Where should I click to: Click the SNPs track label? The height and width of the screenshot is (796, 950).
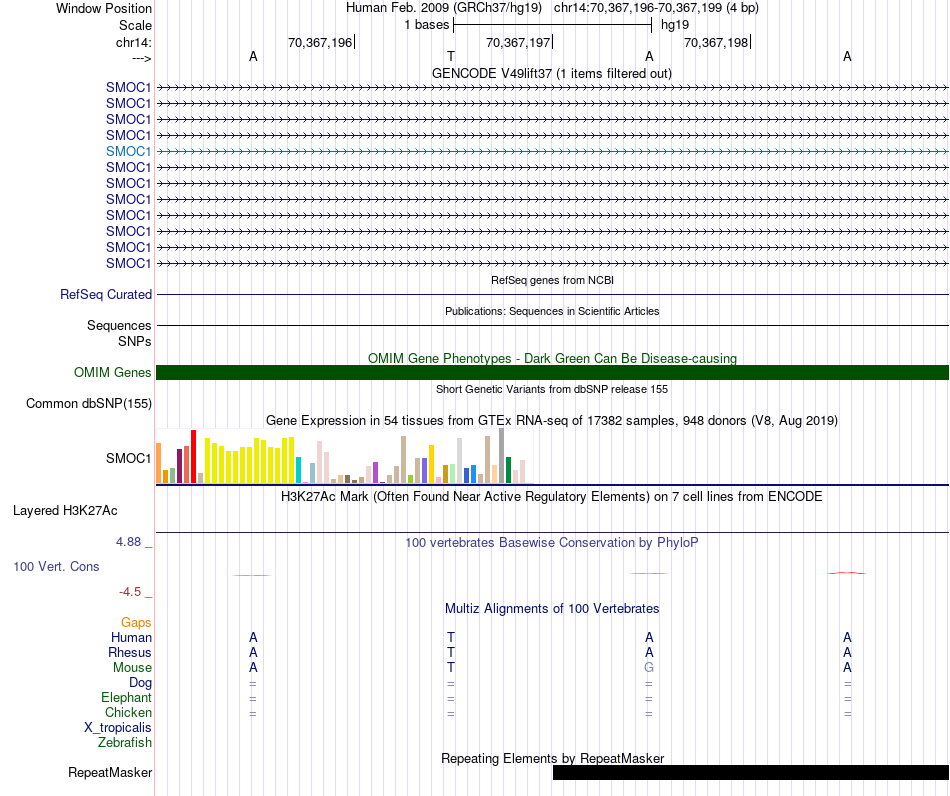[135, 342]
